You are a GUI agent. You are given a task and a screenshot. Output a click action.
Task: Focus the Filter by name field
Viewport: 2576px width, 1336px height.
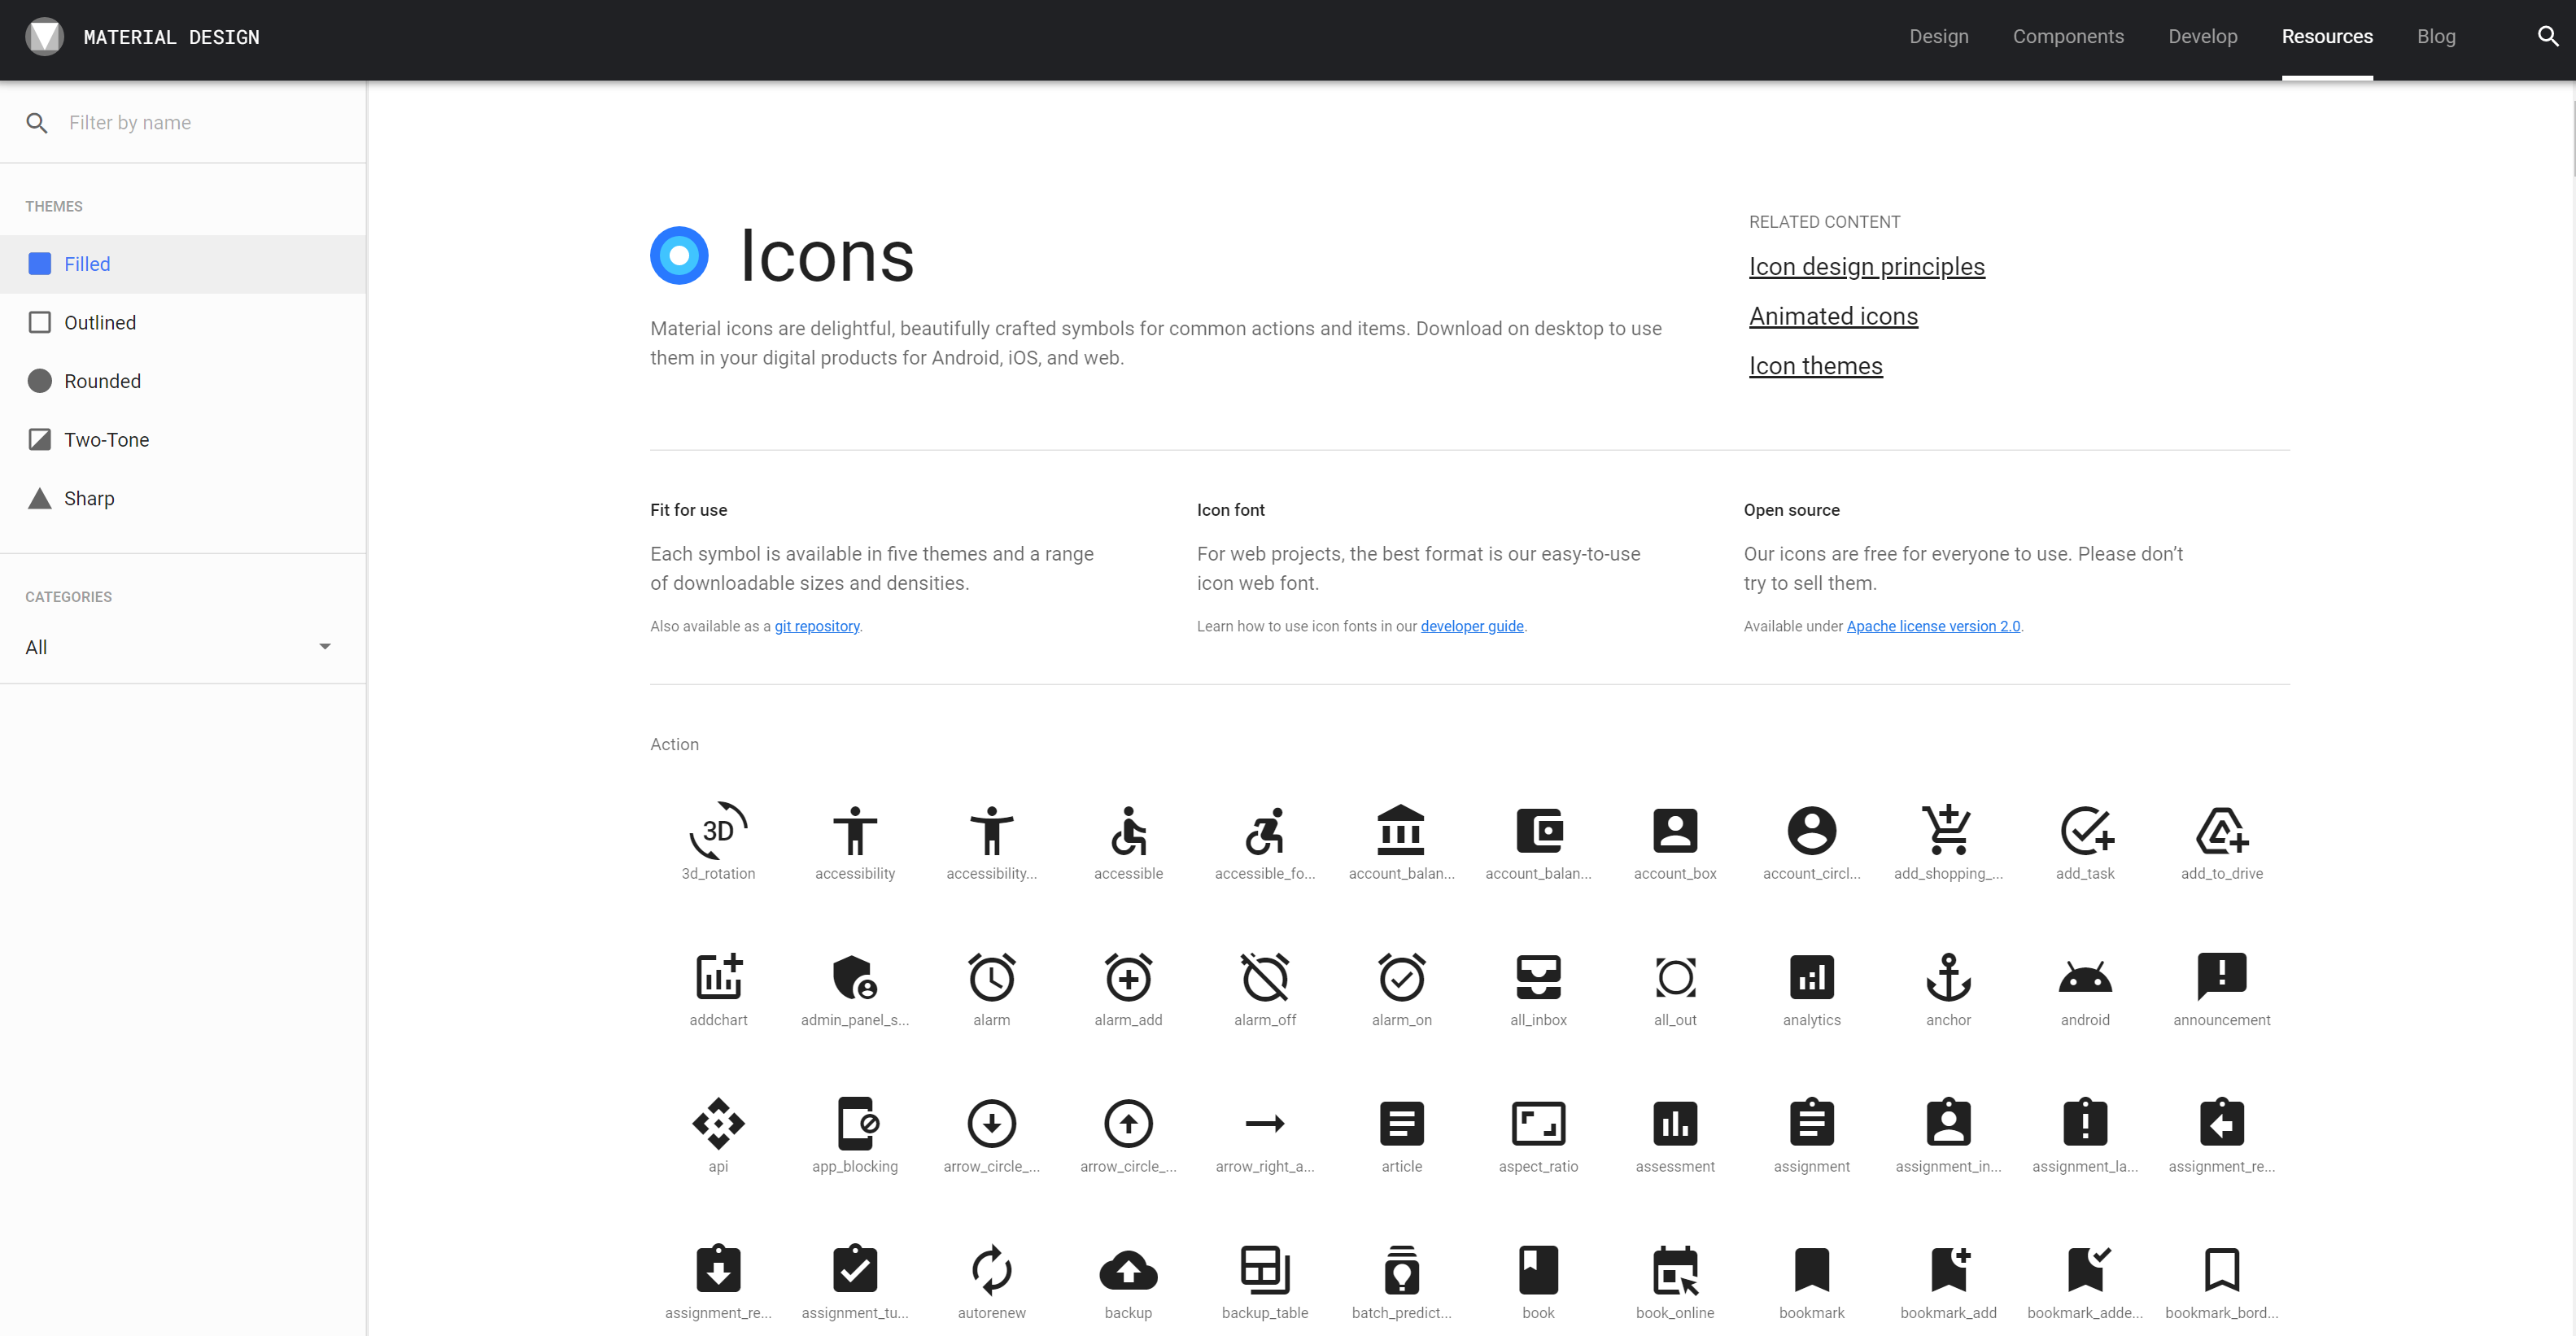[x=200, y=123]
